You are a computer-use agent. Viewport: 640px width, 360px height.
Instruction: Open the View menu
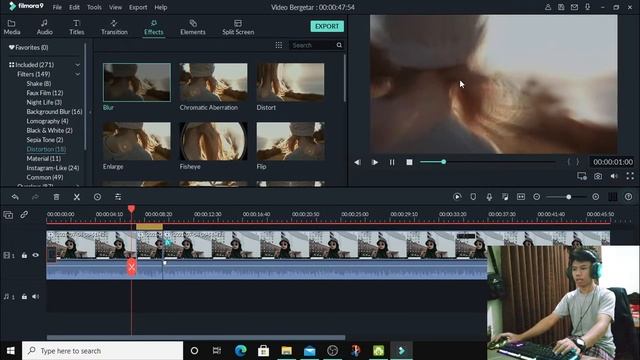(x=116, y=7)
